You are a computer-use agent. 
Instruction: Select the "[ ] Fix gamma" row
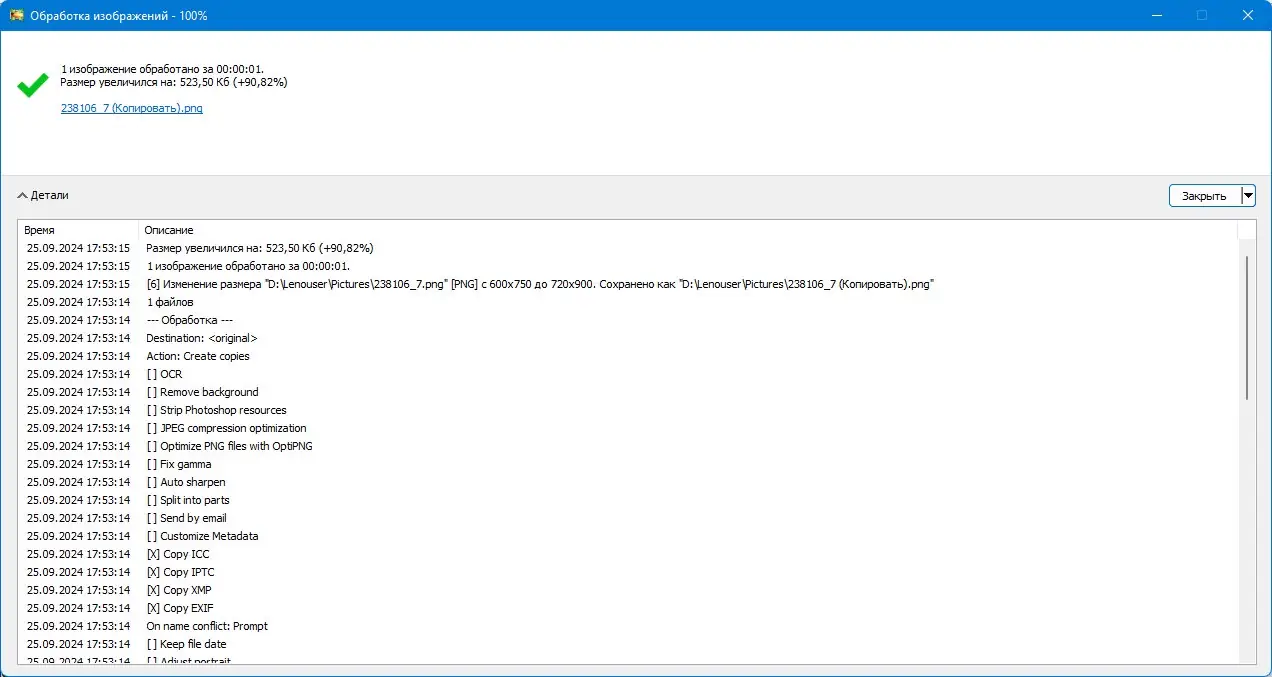pyautogui.click(x=628, y=464)
